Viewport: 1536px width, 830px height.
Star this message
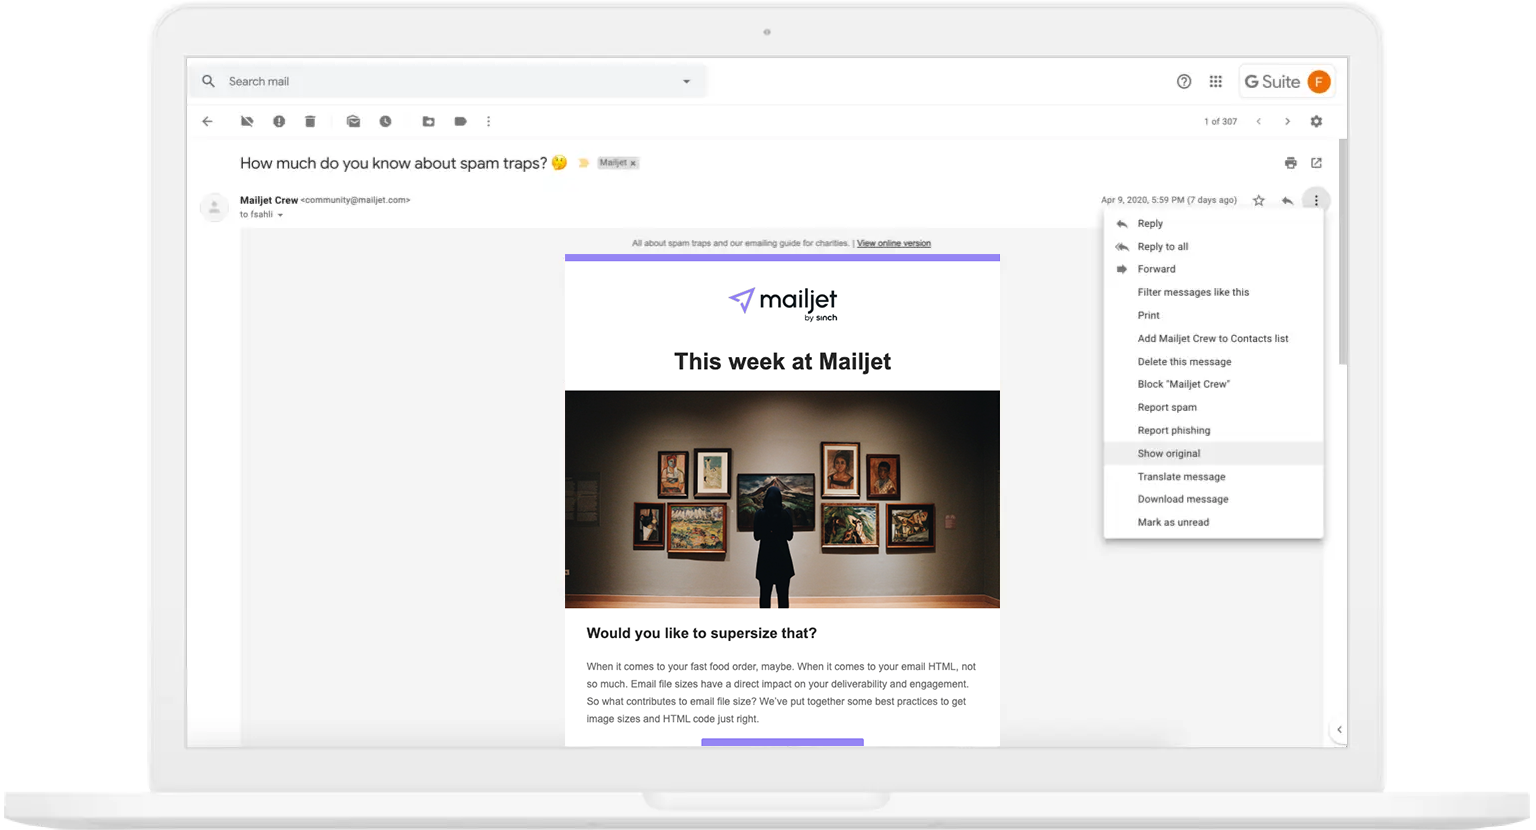[x=1259, y=201]
